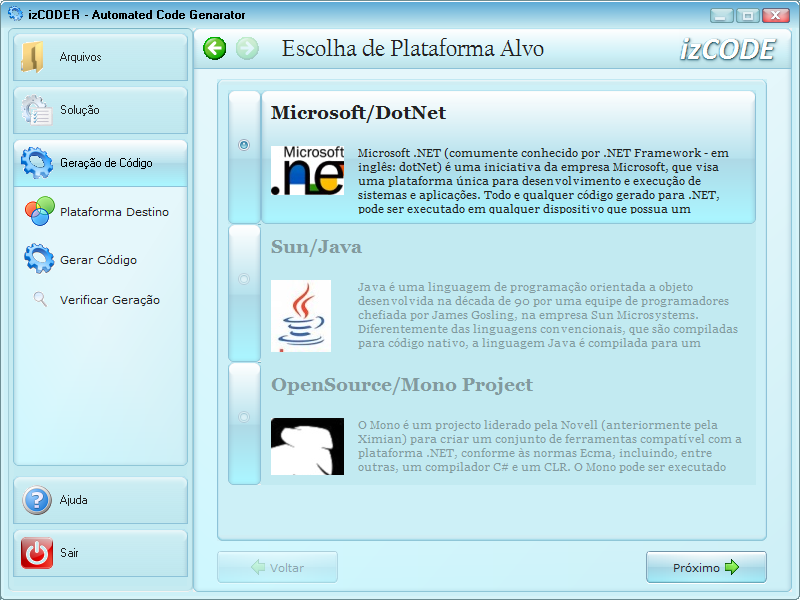Click the Ajuda question mark icon
Viewport: 800px width, 600px height.
pos(37,500)
